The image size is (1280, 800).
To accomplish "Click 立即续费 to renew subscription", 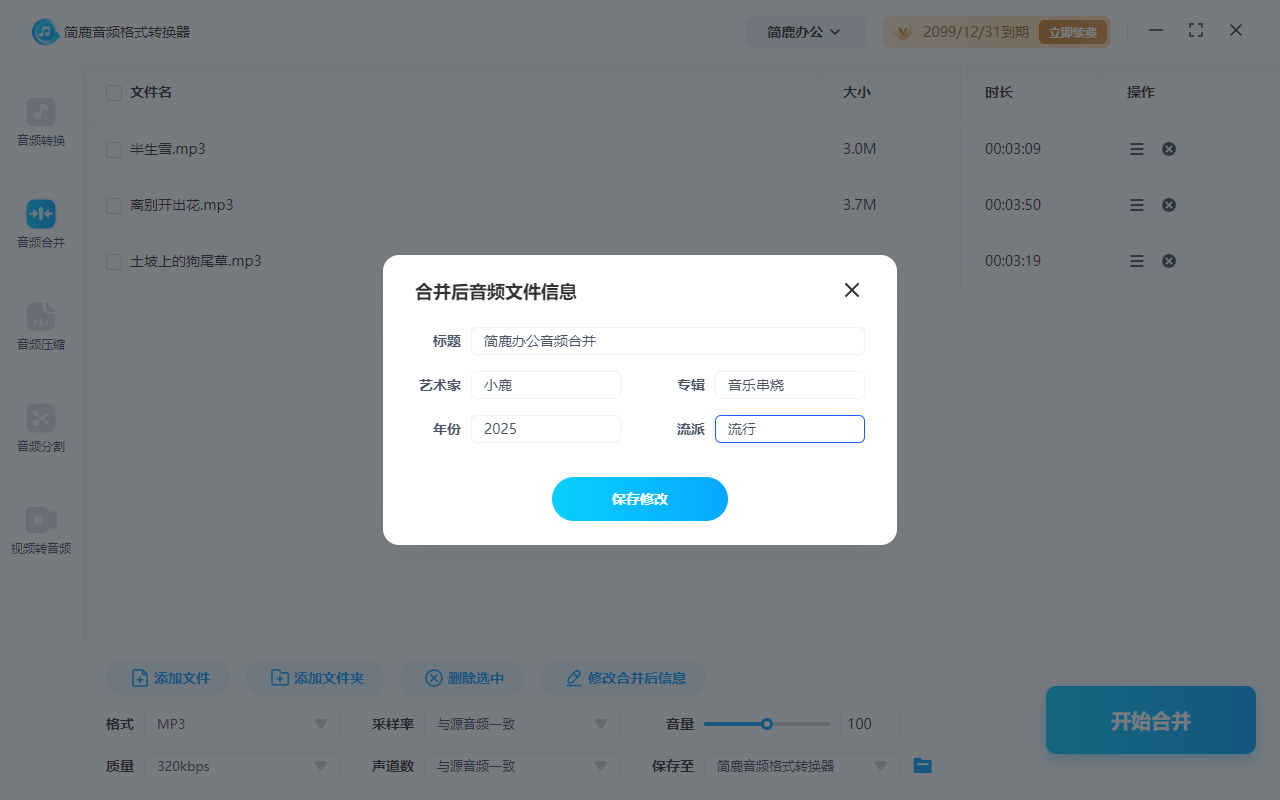I will click(1072, 31).
